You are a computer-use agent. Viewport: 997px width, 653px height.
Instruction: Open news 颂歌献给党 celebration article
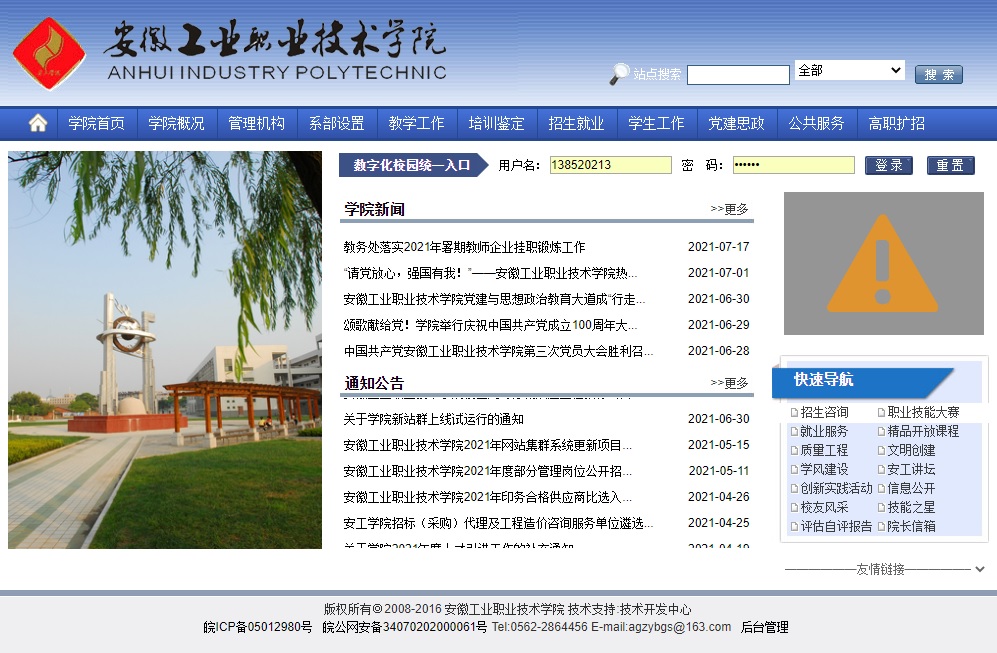[x=490, y=325]
